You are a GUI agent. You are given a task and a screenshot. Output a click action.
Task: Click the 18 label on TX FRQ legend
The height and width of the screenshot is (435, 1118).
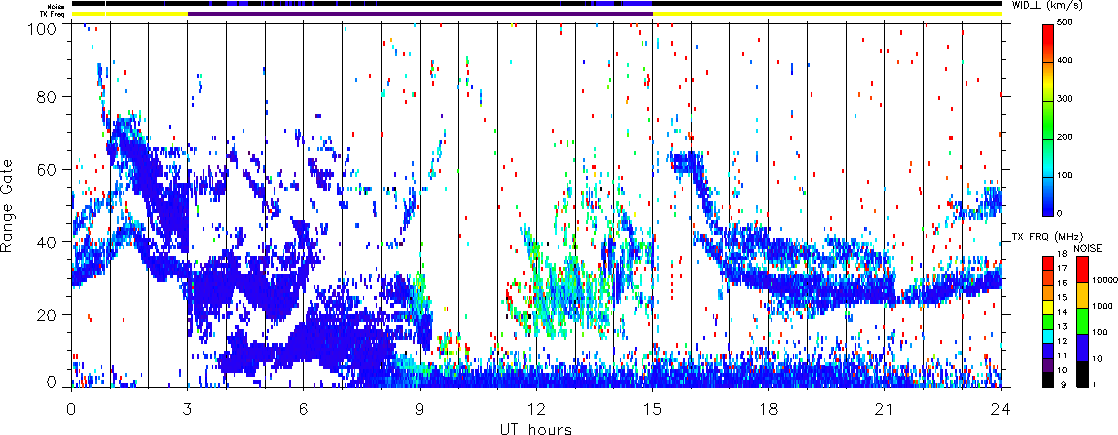[1062, 255]
